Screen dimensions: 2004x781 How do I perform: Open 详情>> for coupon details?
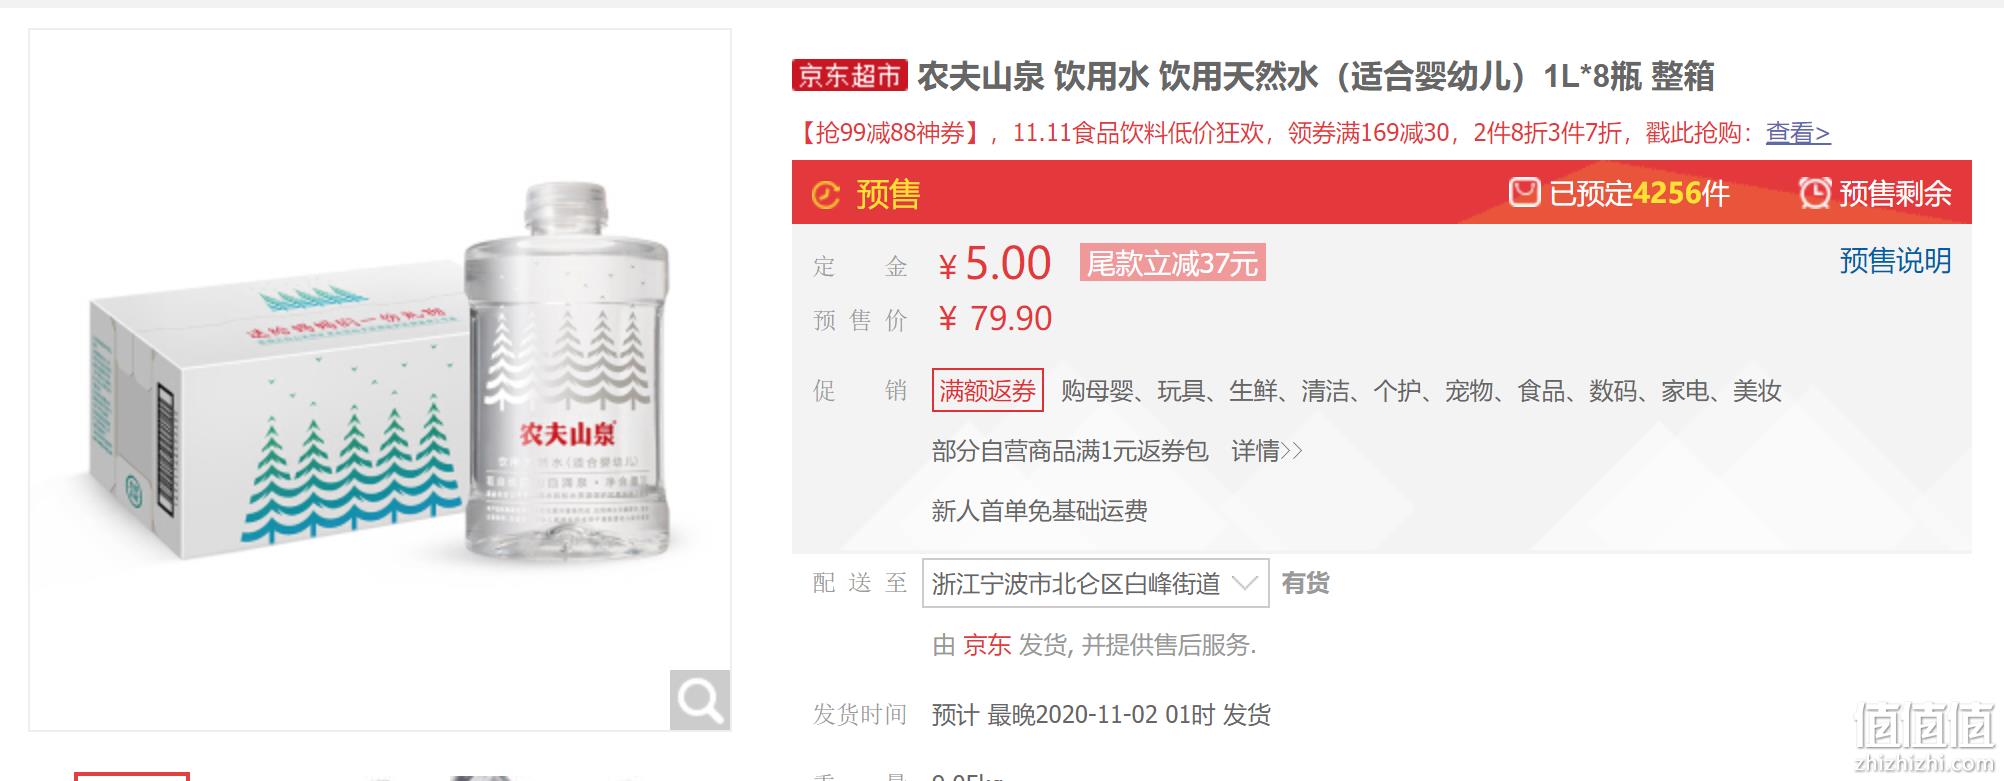[x=1267, y=451]
